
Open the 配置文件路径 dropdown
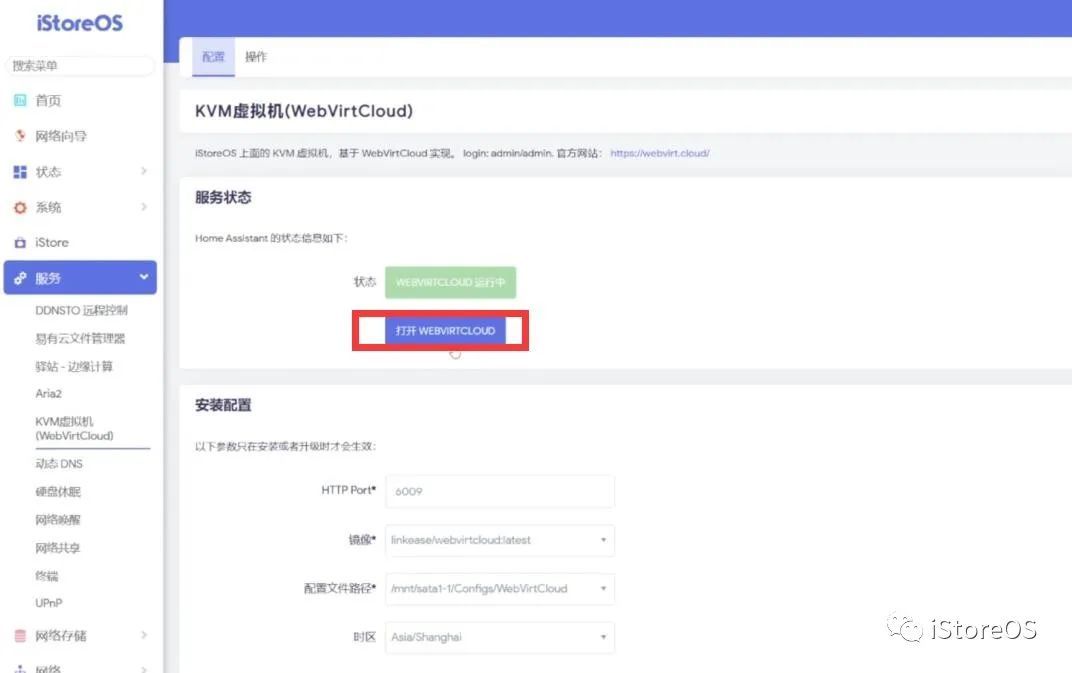coord(500,589)
